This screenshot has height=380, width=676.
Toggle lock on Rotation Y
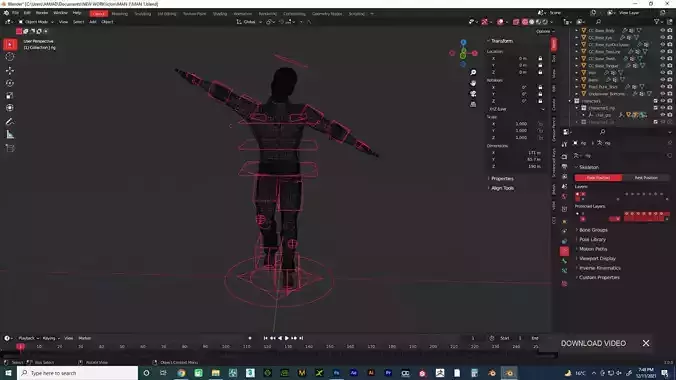pyautogui.click(x=540, y=94)
